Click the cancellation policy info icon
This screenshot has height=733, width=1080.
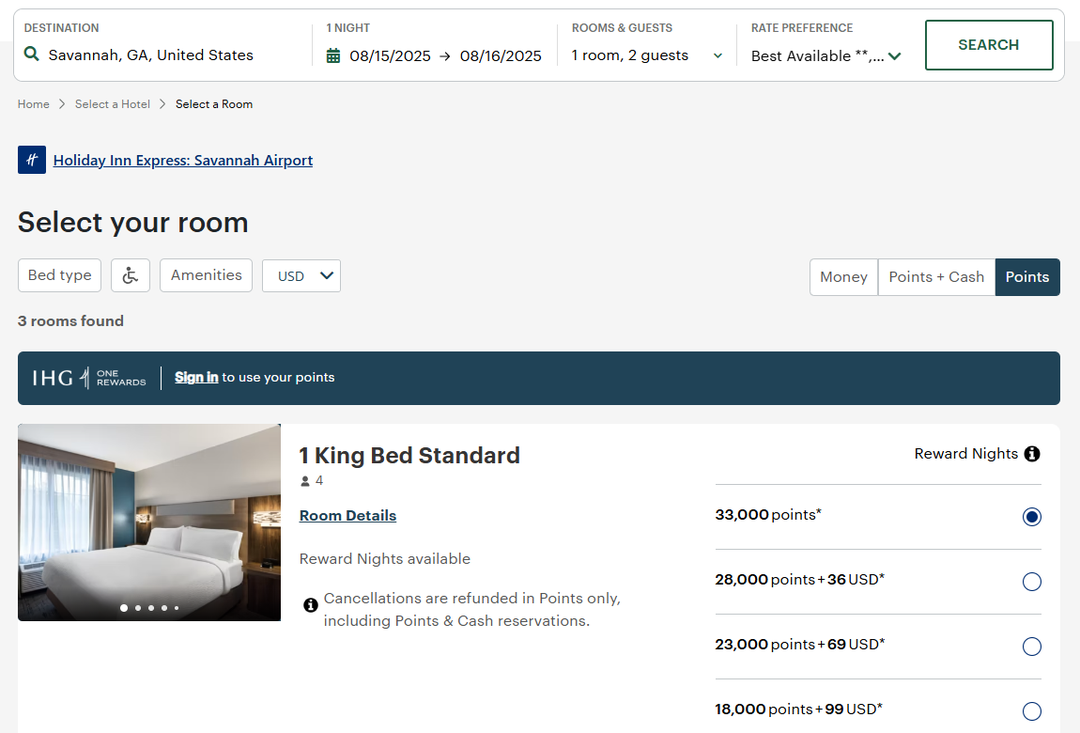point(310,604)
